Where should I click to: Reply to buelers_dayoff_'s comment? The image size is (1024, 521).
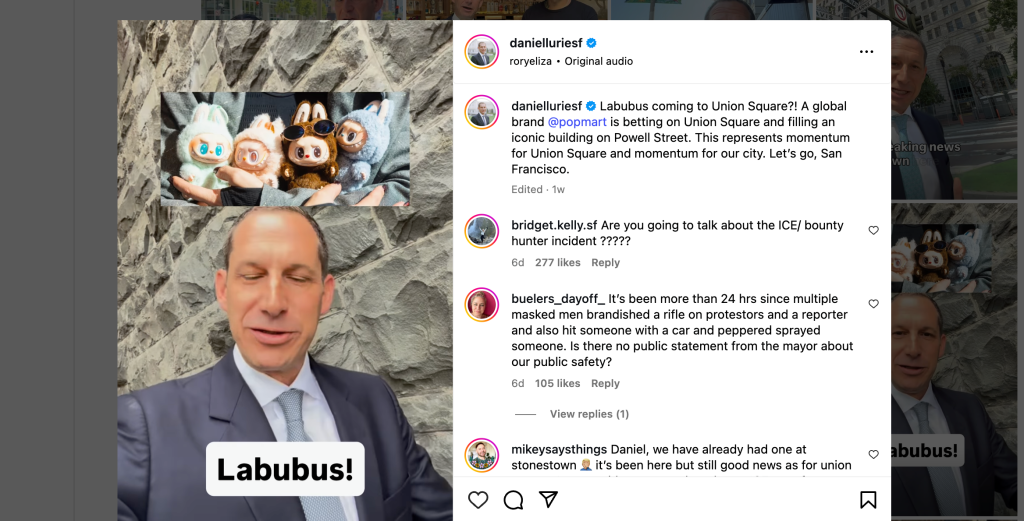(605, 383)
